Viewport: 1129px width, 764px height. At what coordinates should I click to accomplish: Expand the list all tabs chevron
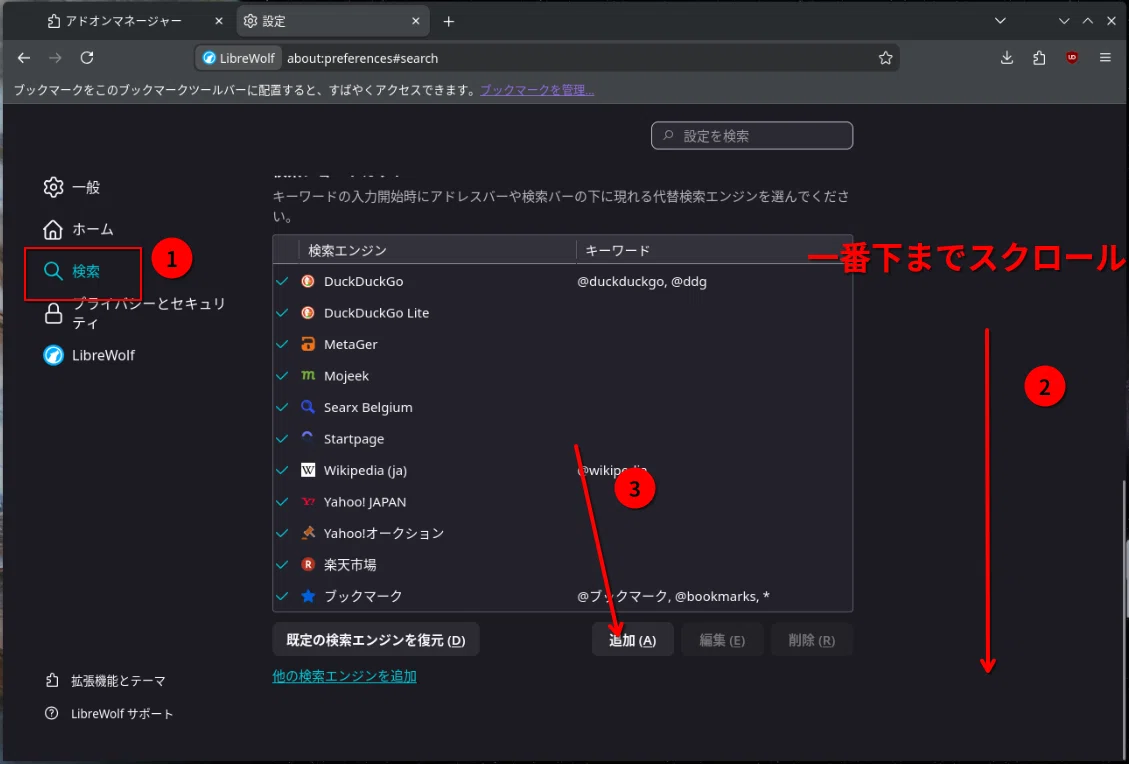click(x=999, y=21)
